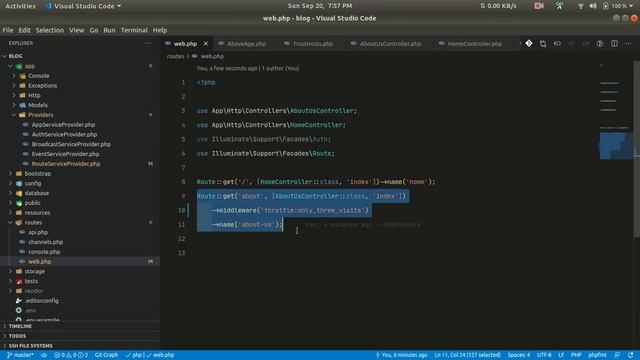Screen dimensions: 640x360
Task: Open the Go menu
Action: click(94, 30)
